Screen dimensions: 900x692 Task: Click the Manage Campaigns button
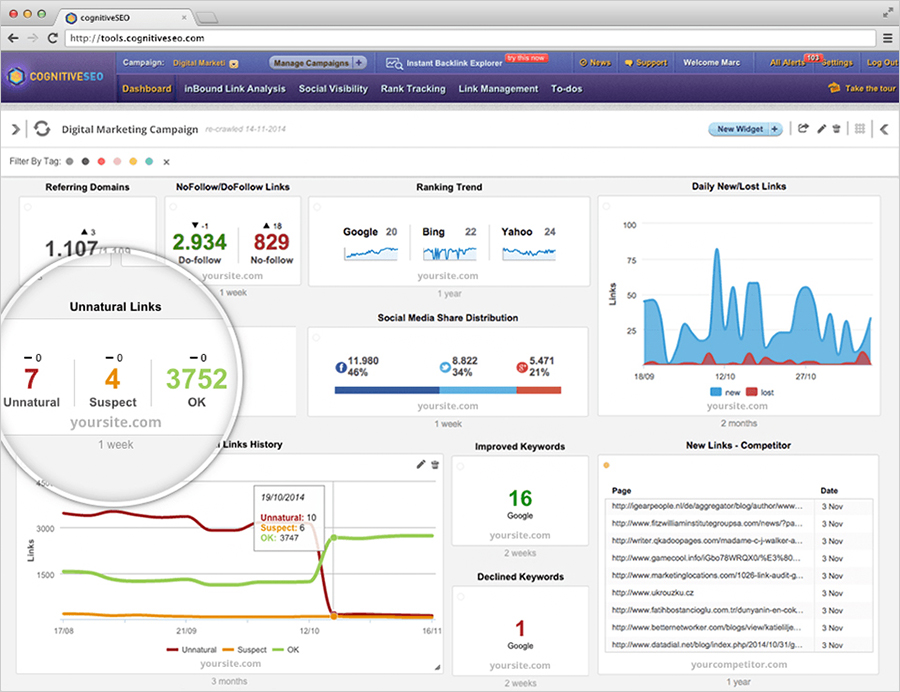[x=317, y=63]
